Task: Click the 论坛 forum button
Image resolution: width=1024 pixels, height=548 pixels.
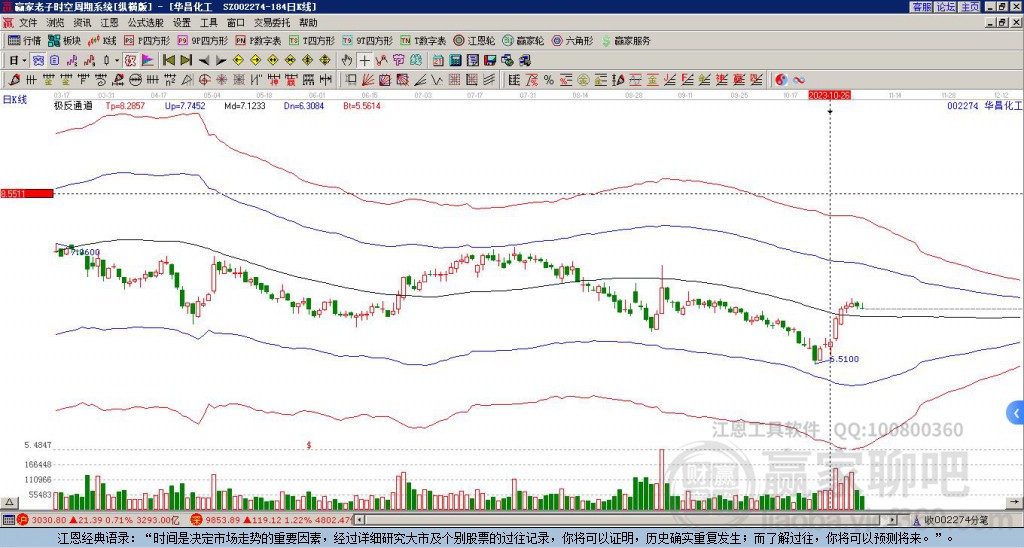Action: point(946,7)
